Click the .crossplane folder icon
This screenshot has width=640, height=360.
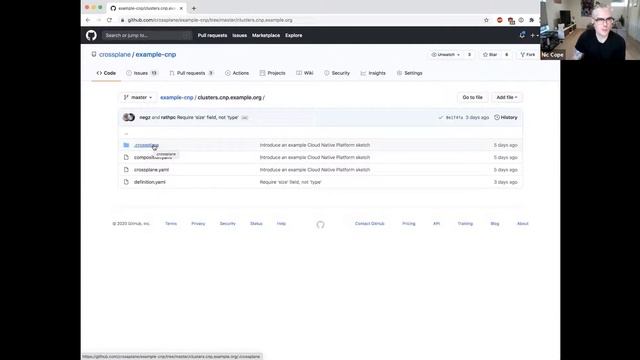[126, 145]
